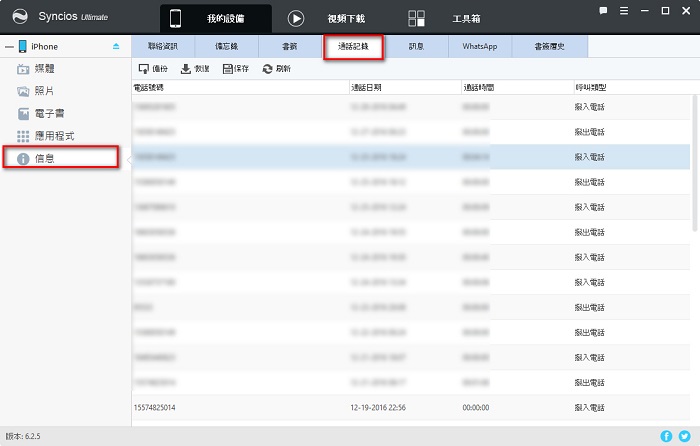Select the 信息 information section
The height and width of the screenshot is (446, 700).
tap(61, 157)
